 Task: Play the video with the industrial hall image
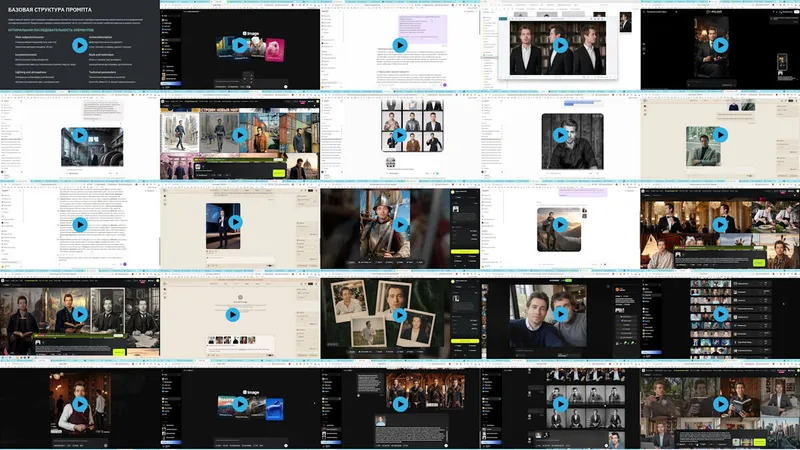(80, 135)
